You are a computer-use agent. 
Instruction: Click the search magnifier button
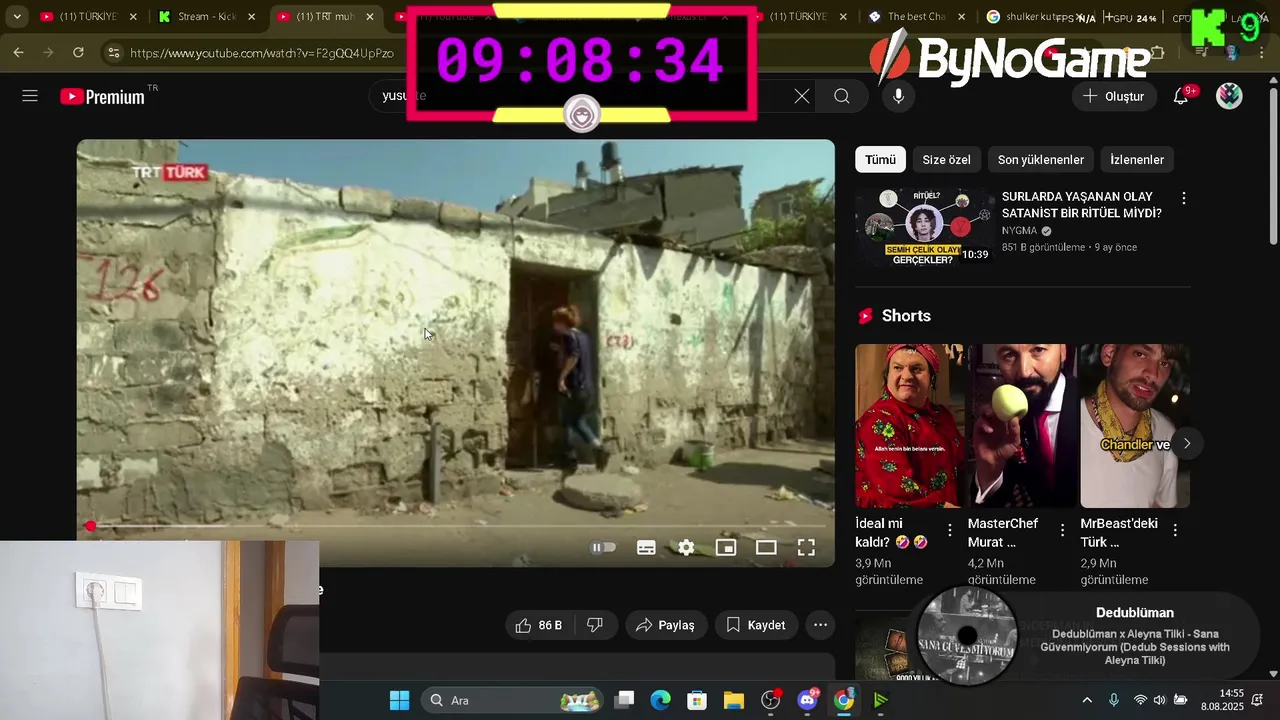tap(842, 96)
